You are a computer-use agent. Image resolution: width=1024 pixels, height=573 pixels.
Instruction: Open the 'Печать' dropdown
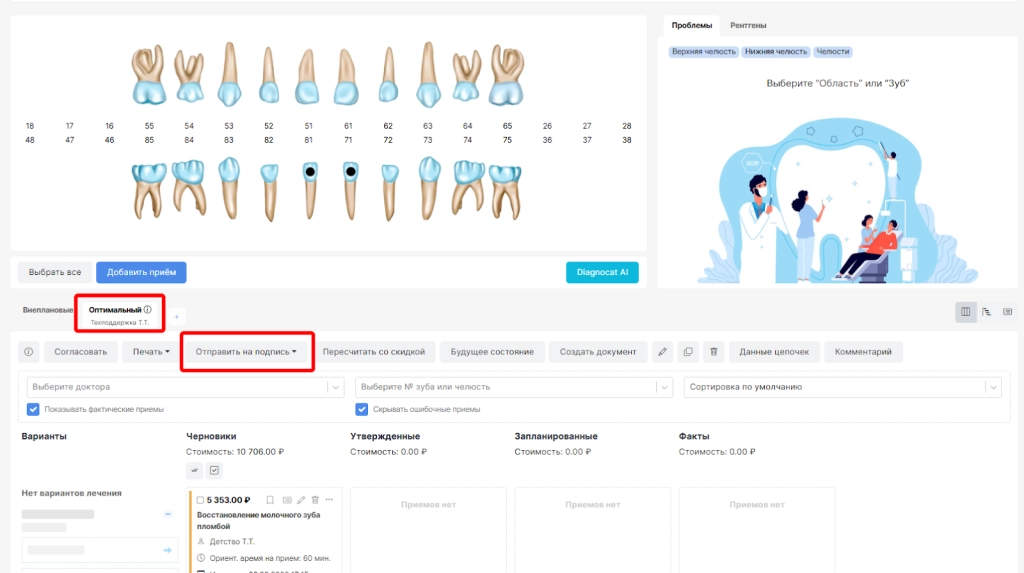pyautogui.click(x=151, y=352)
